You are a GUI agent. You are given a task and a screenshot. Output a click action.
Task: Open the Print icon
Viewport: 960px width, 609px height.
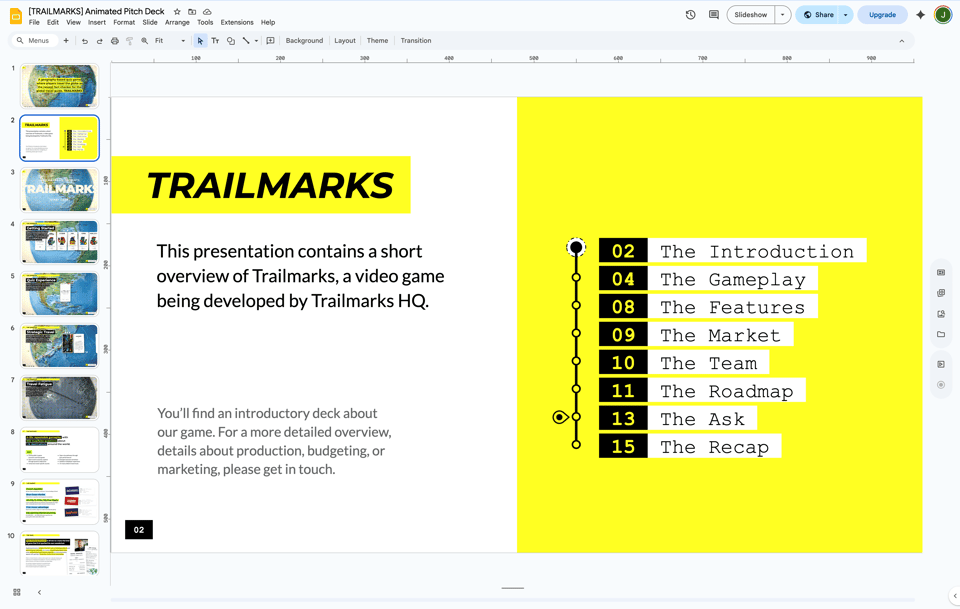[x=114, y=40]
